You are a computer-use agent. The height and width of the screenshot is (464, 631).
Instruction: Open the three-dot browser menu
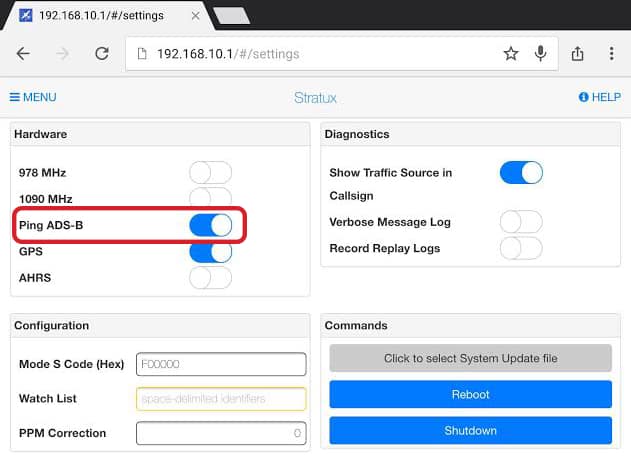(612, 54)
